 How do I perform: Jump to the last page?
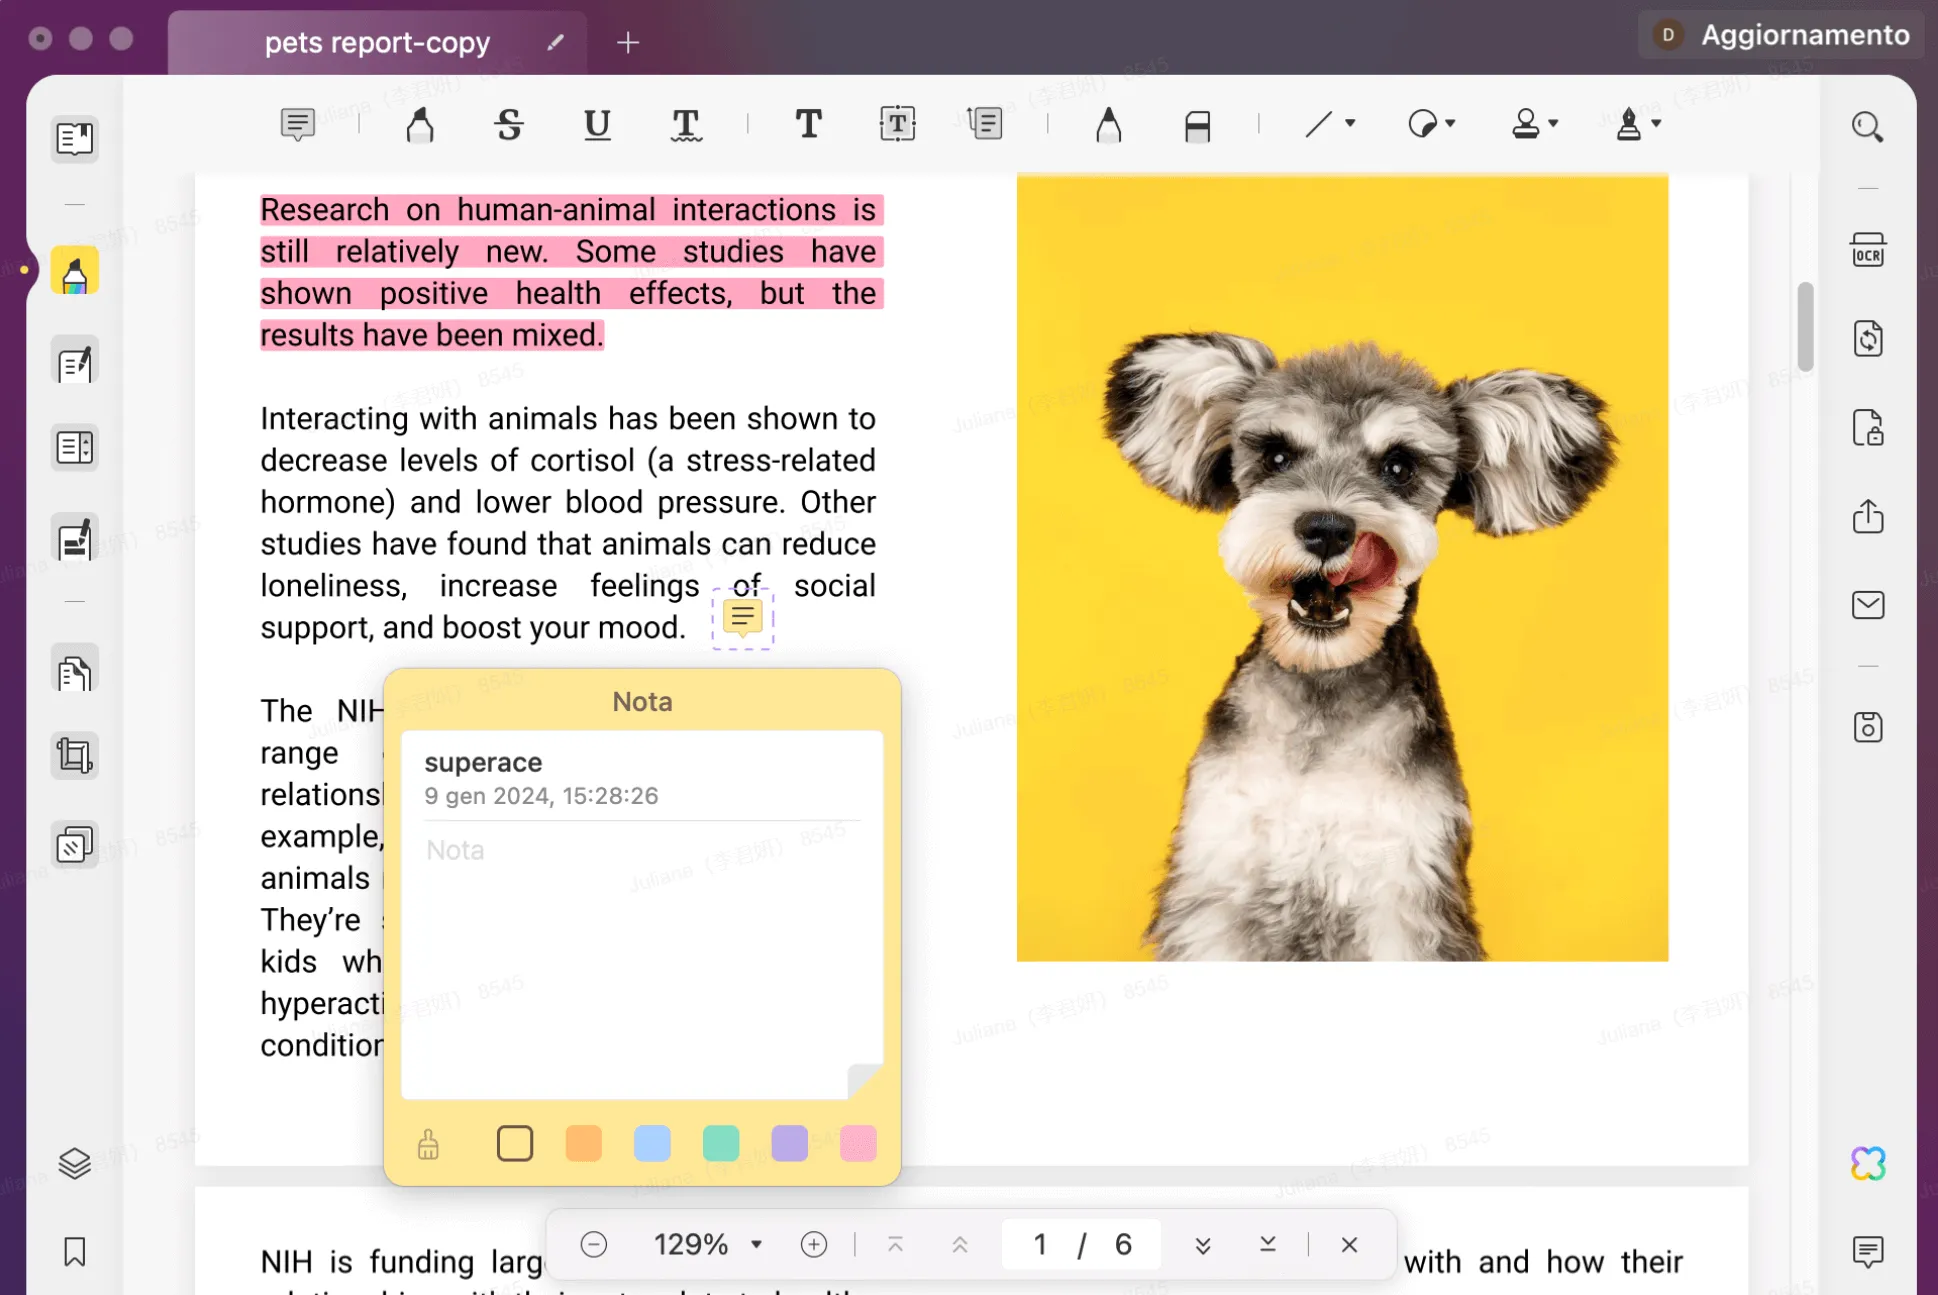[1267, 1244]
